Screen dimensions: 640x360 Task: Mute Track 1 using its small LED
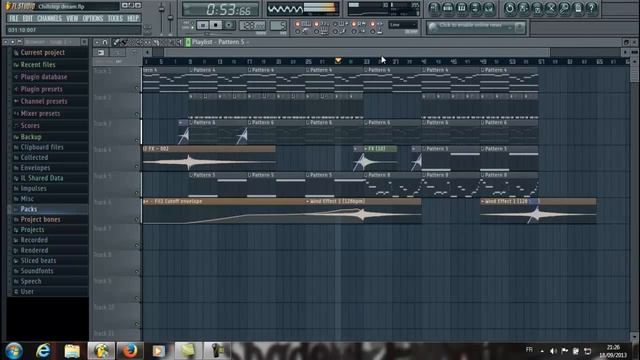[x=137, y=88]
